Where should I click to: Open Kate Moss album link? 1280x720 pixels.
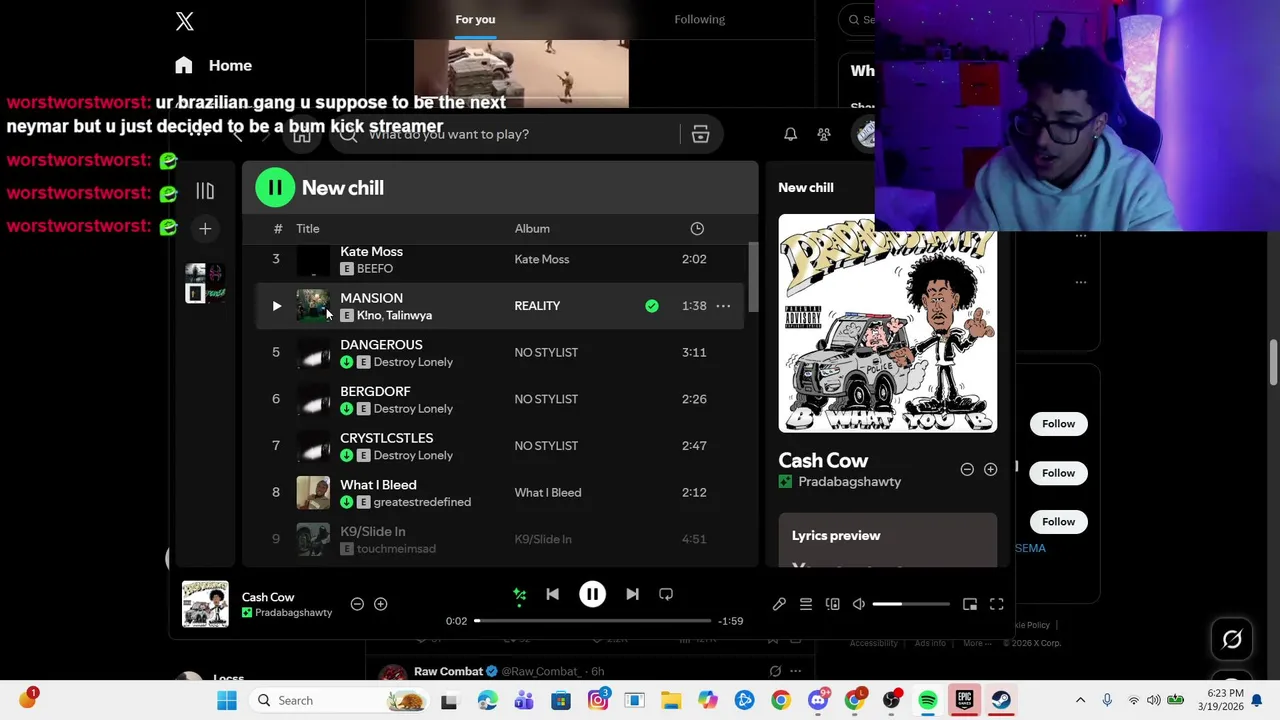coord(542,259)
